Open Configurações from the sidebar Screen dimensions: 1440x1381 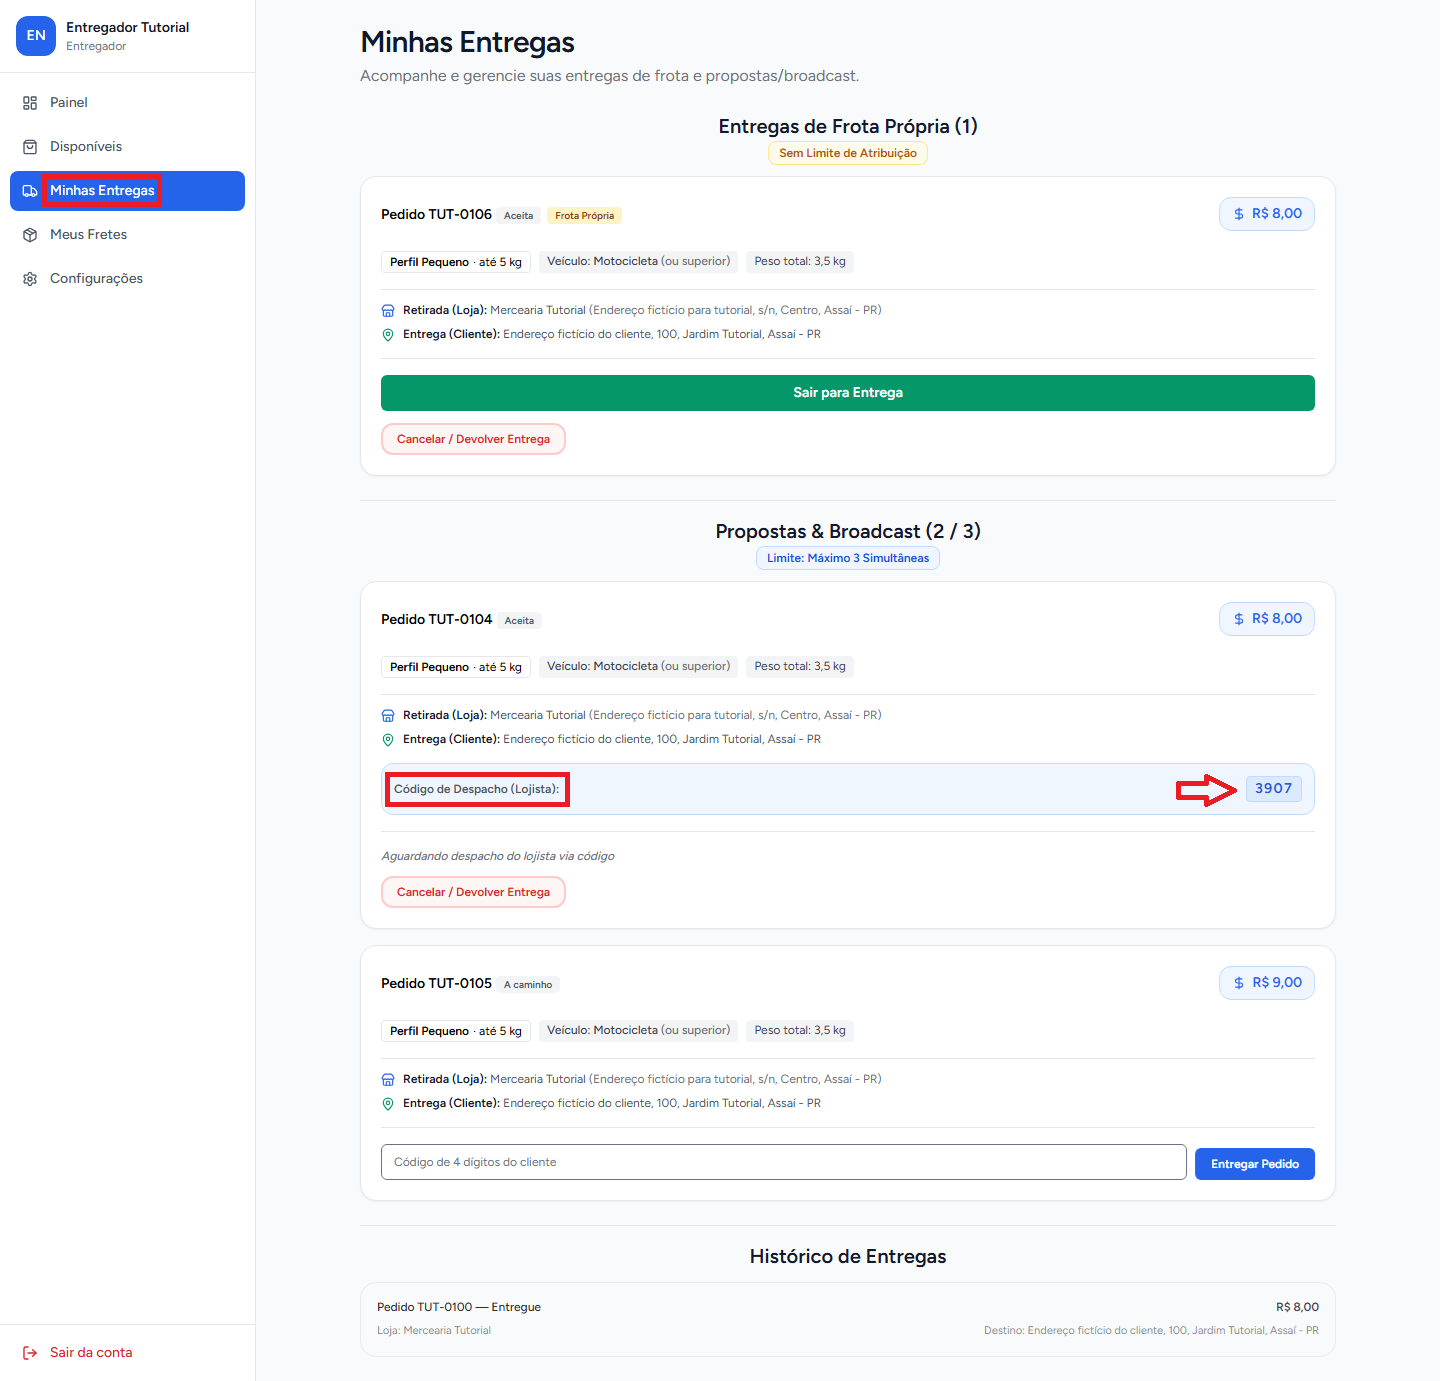pyautogui.click(x=127, y=279)
